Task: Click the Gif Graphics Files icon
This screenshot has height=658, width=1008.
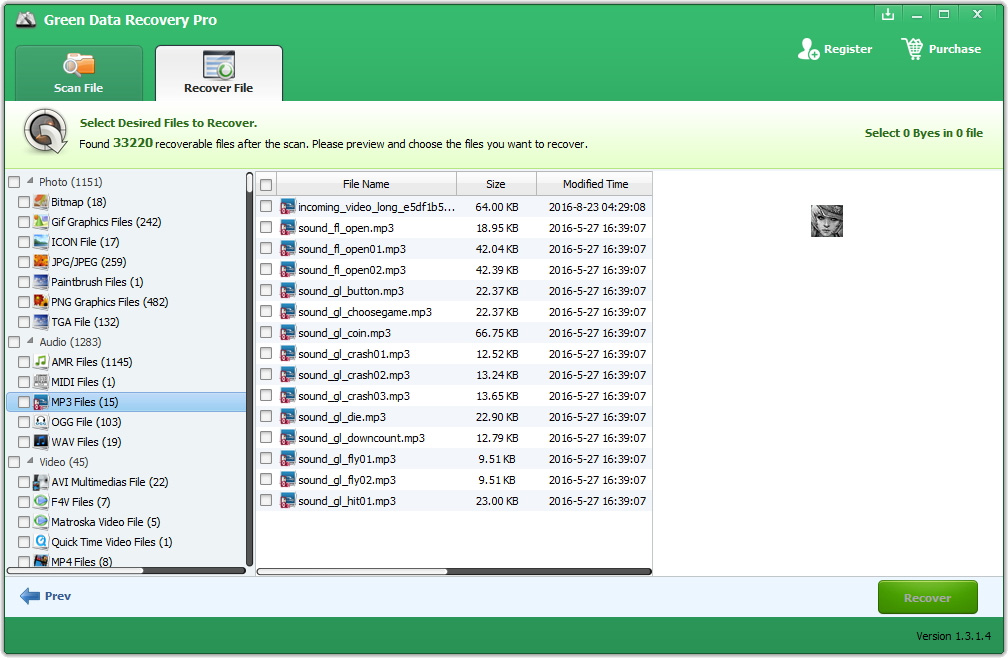Action: tap(41, 222)
